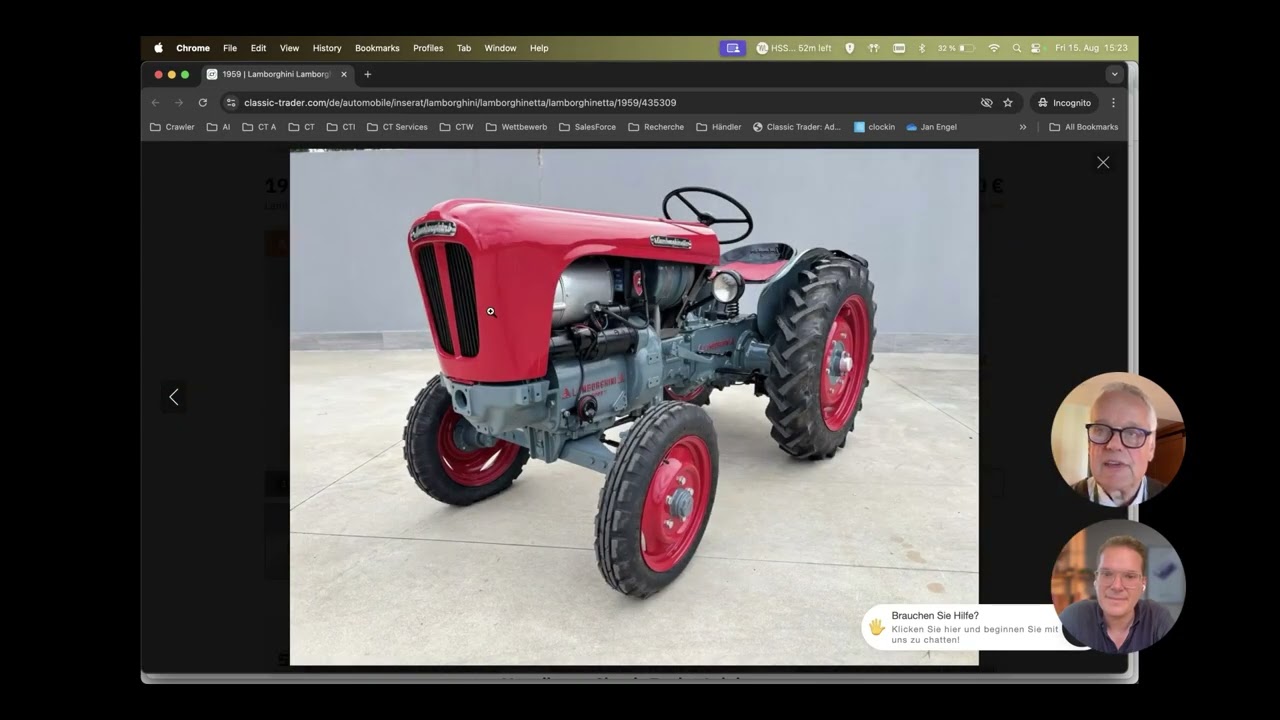Open the Edit menu
This screenshot has width=1280, height=720.
[x=258, y=48]
